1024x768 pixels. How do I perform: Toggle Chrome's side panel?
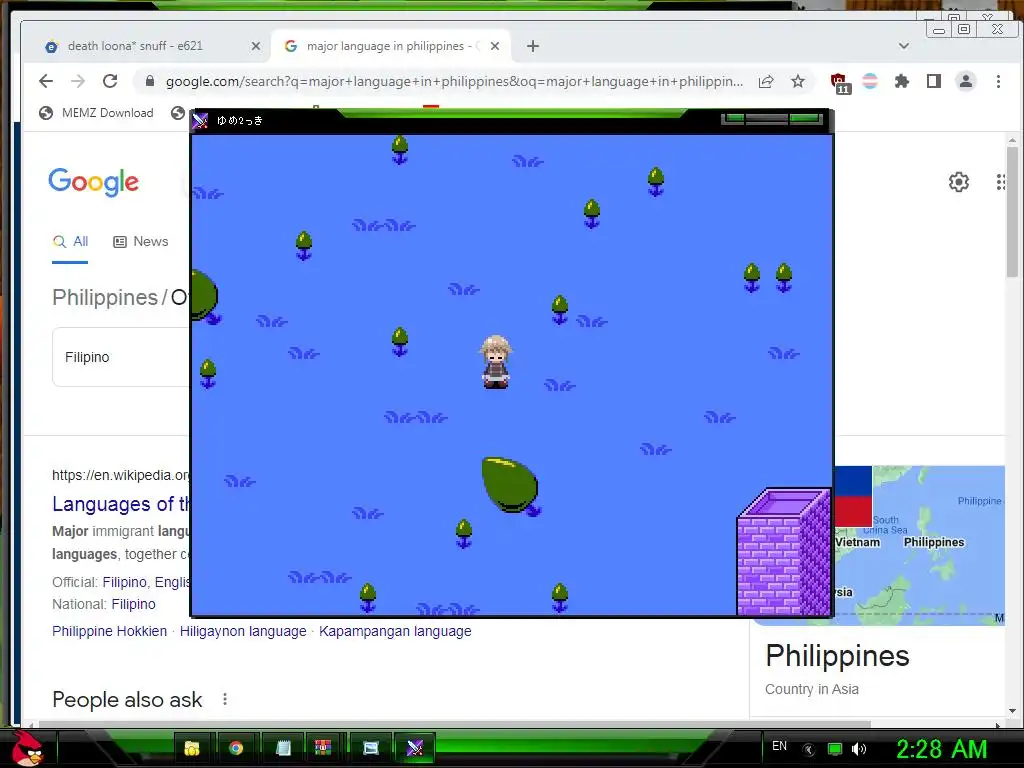[x=934, y=81]
